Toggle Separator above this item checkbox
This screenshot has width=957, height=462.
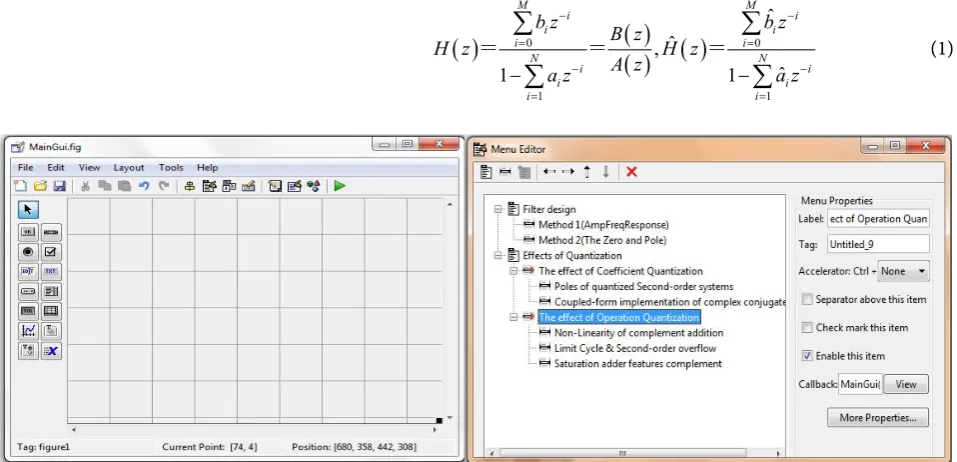click(x=807, y=300)
